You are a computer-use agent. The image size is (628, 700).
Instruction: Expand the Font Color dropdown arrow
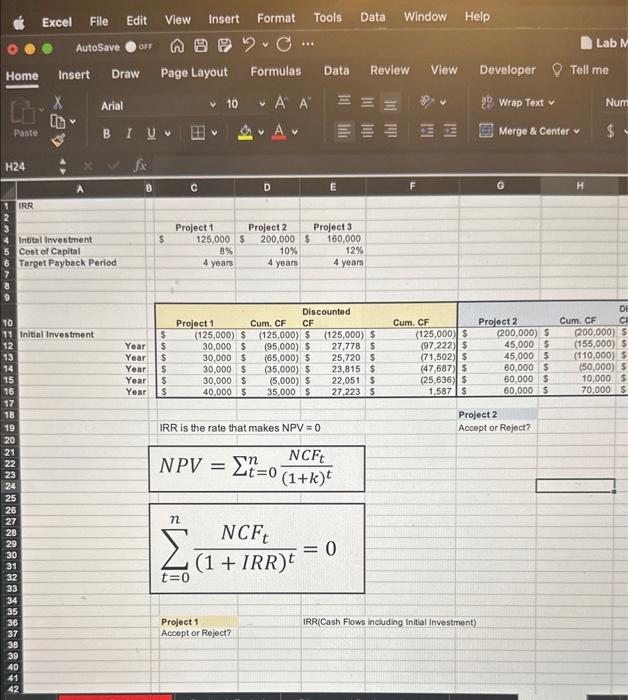[295, 132]
